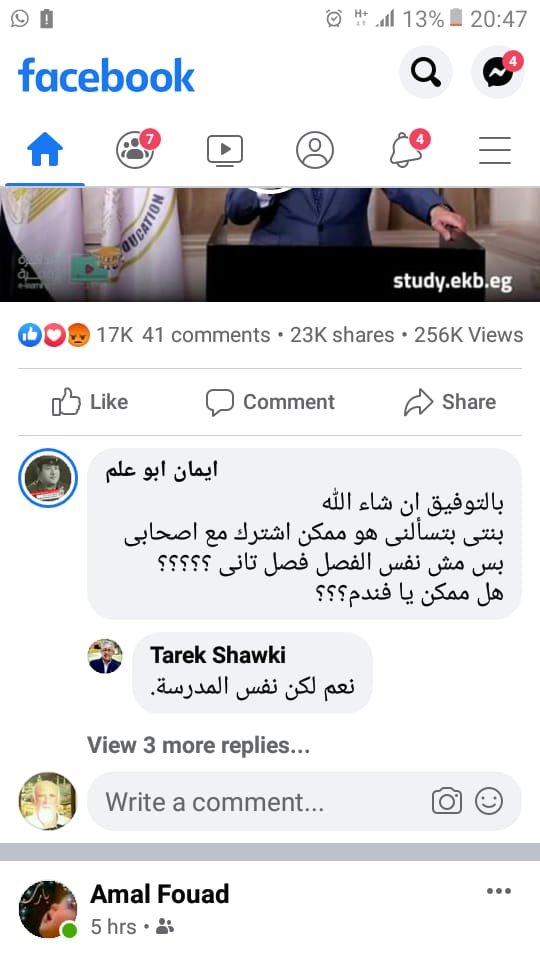Open the emoji smiley picker
540x960 pixels.
coord(489,801)
